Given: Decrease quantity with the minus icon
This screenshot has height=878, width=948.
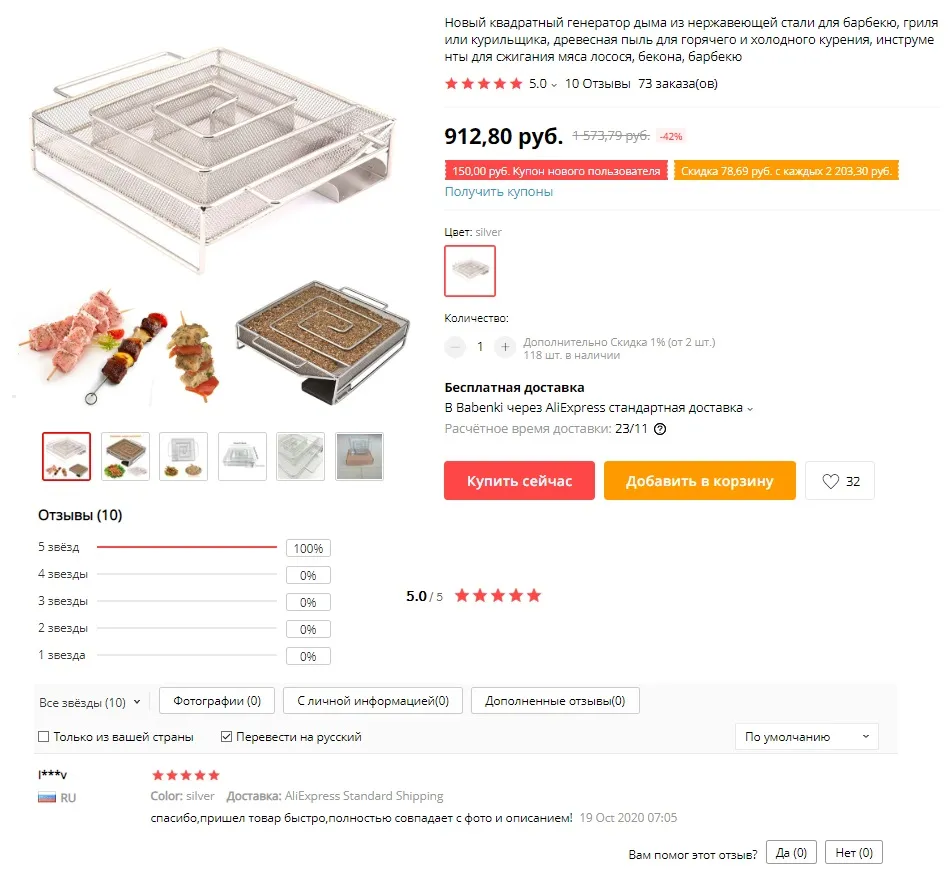Looking at the screenshot, I should tap(455, 346).
